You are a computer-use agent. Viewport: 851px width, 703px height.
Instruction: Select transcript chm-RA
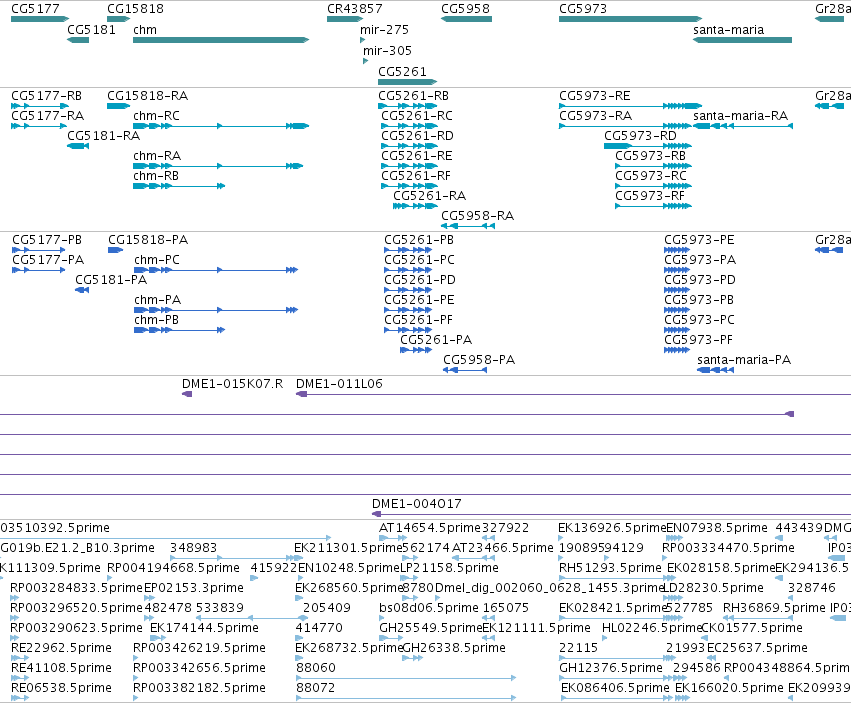click(x=157, y=156)
